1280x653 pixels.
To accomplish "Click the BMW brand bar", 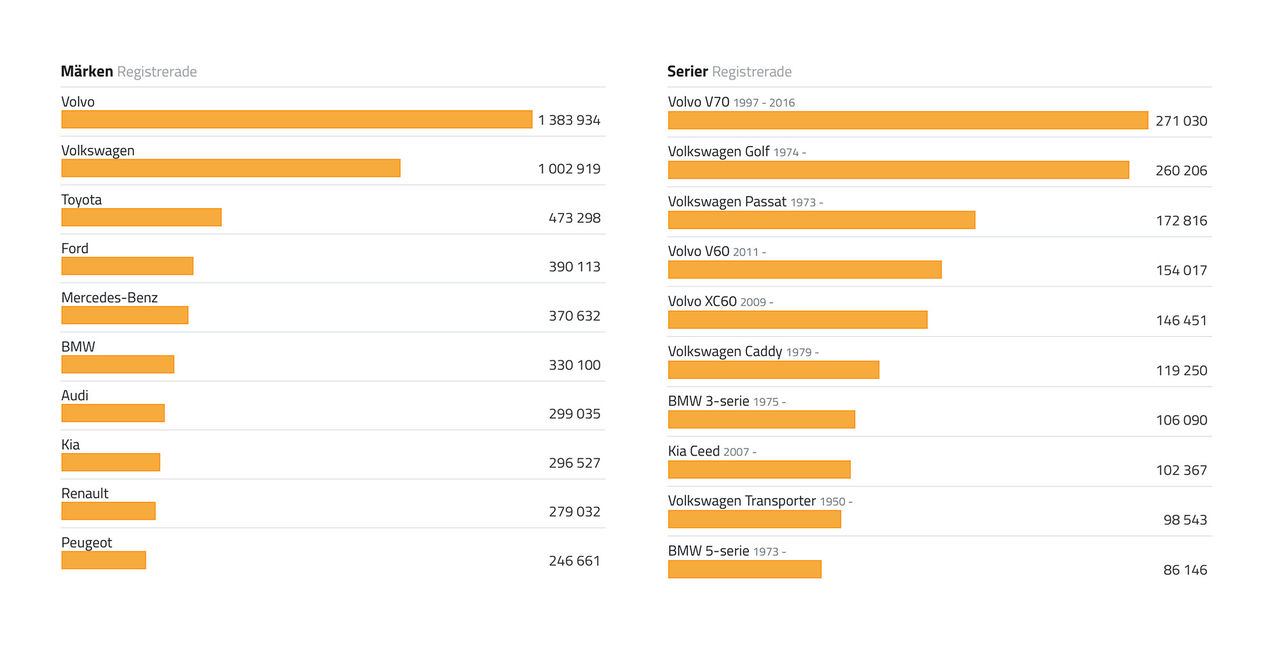I will [117, 364].
